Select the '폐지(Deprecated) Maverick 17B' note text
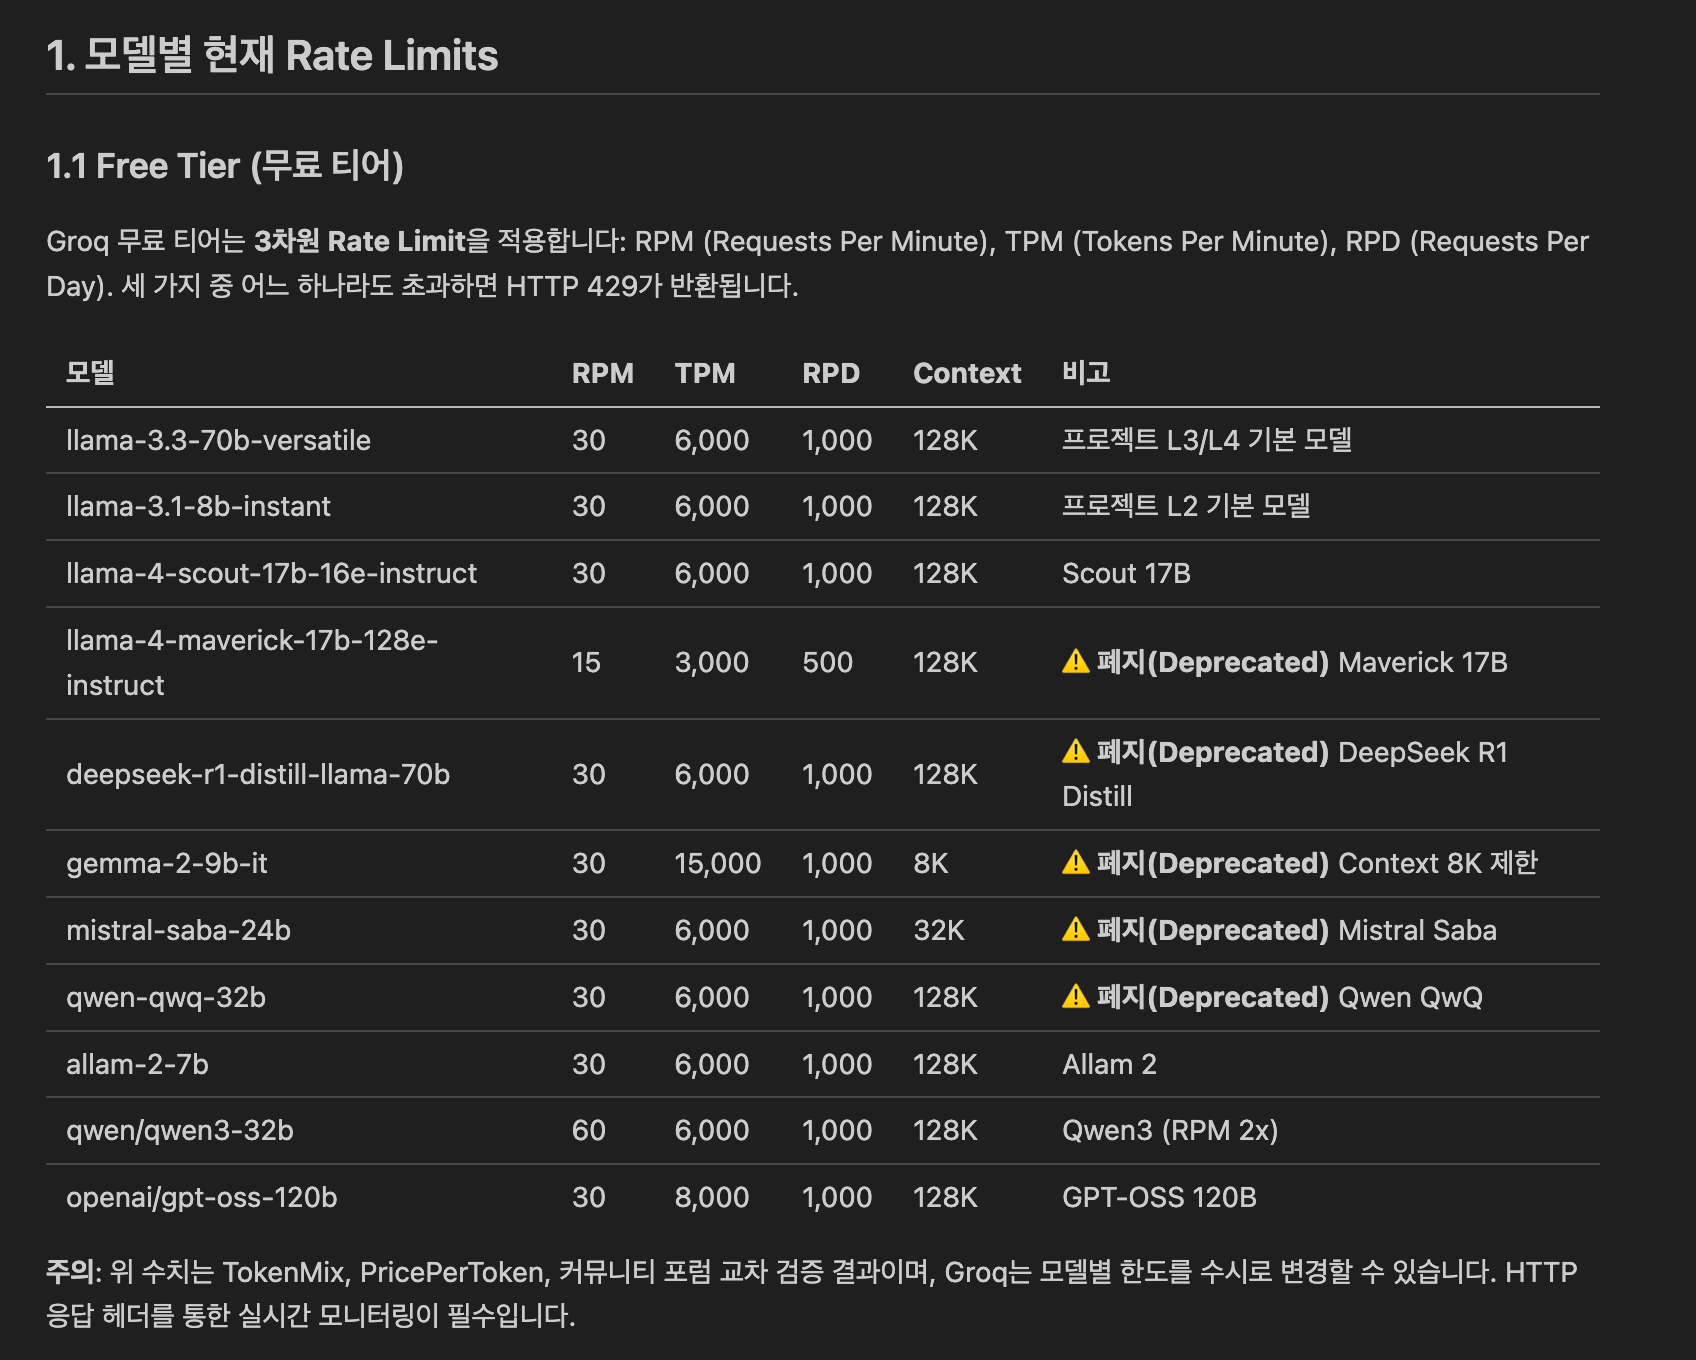Screen dimensions: 1696x1360 click(1302, 662)
